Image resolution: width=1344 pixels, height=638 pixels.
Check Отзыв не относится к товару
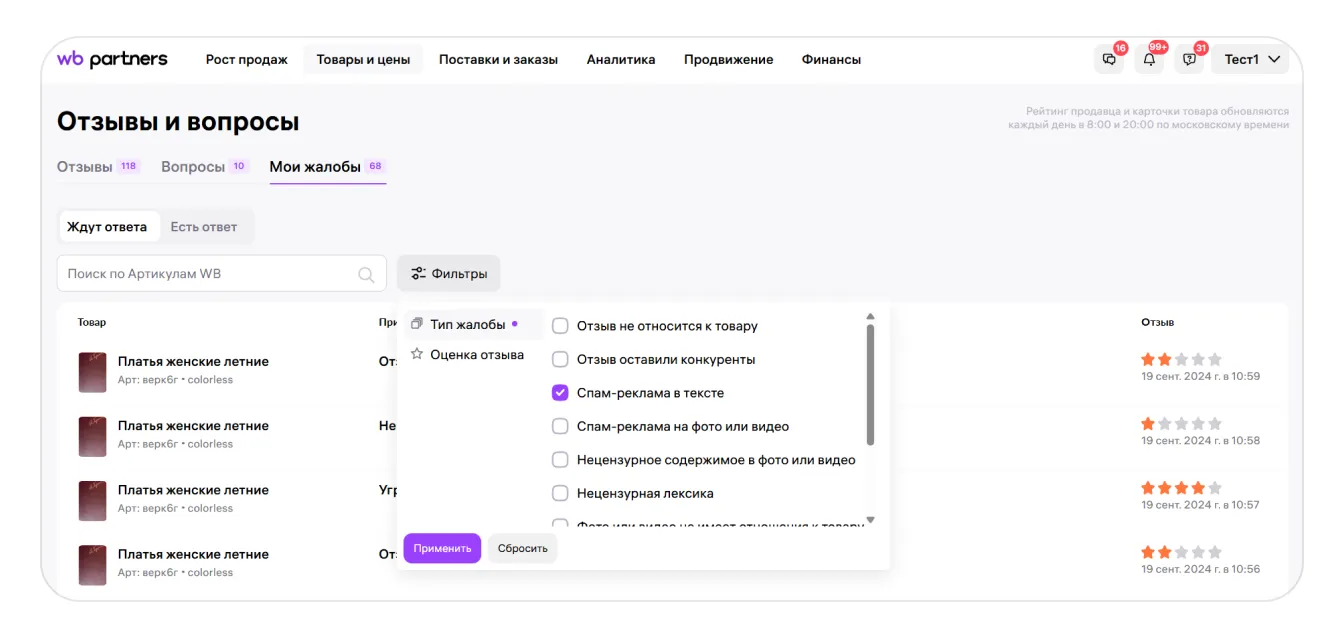(560, 326)
